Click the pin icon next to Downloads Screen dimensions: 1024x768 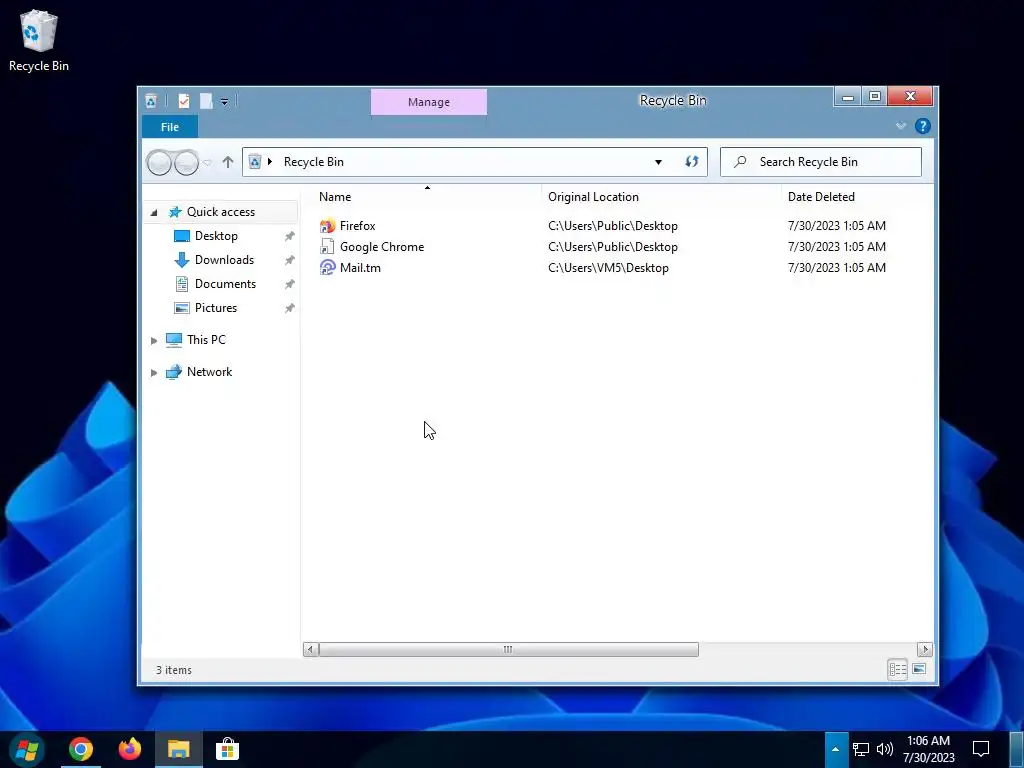(x=289, y=261)
